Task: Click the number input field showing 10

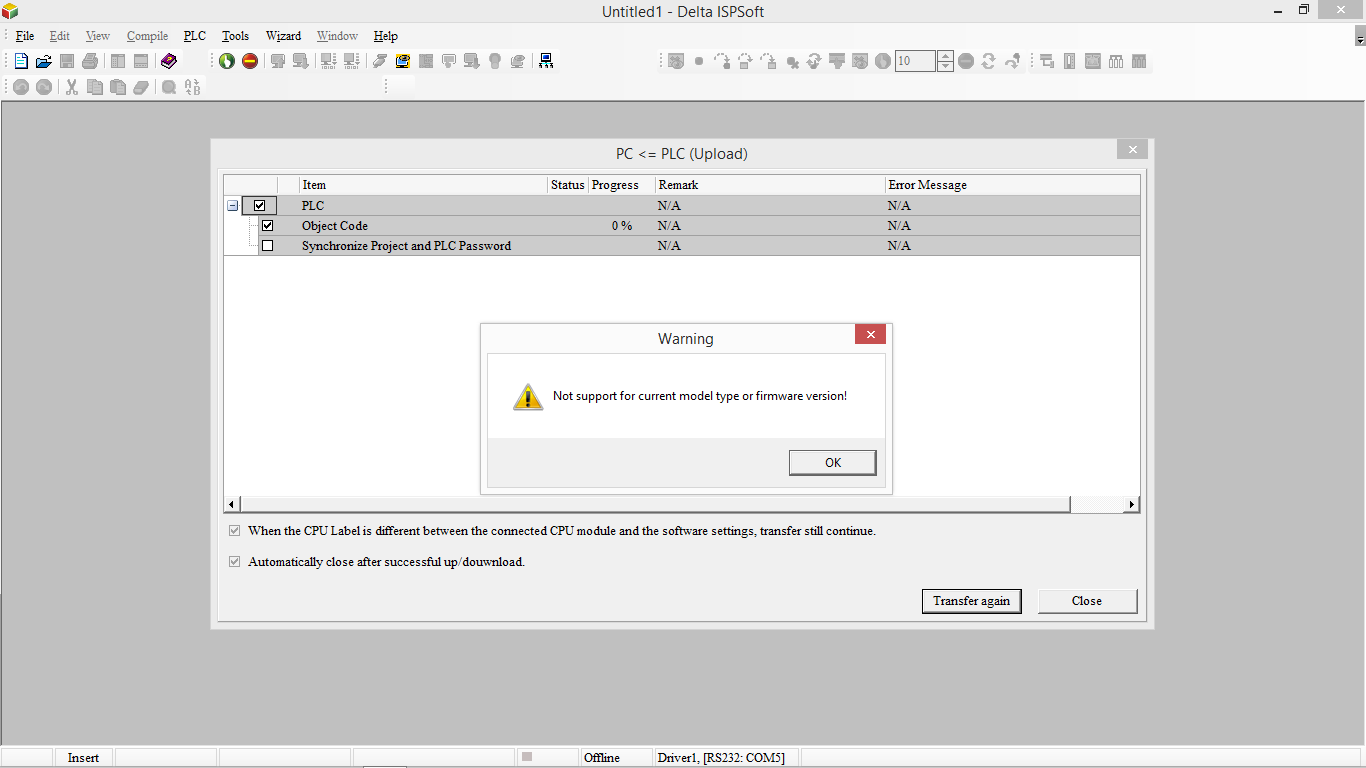Action: 915,61
